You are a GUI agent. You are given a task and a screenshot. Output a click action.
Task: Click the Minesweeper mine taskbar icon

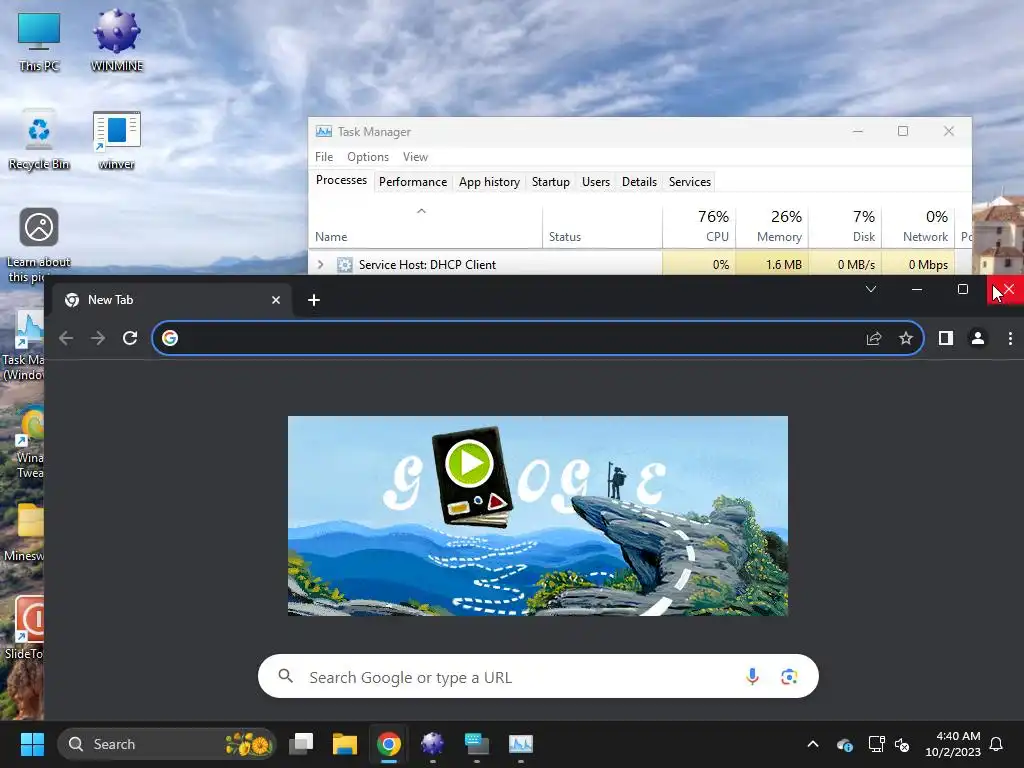pos(432,744)
